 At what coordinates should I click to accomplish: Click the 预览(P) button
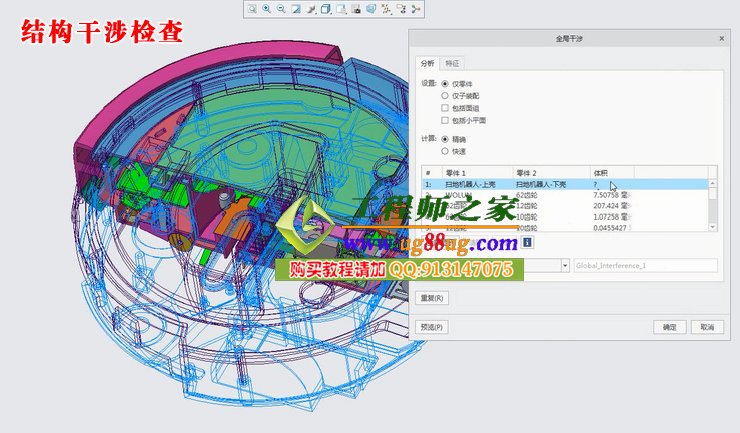click(432, 327)
